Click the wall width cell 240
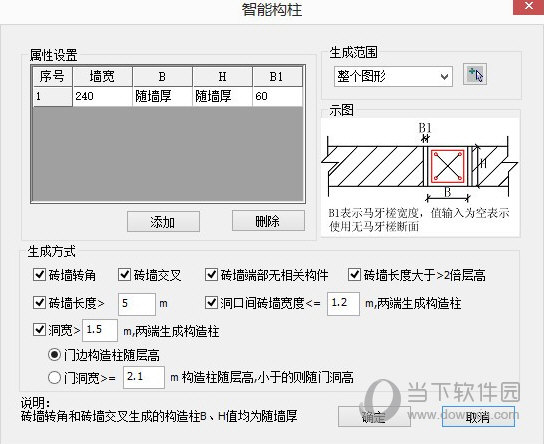This screenshot has height=444, width=544. (102, 96)
